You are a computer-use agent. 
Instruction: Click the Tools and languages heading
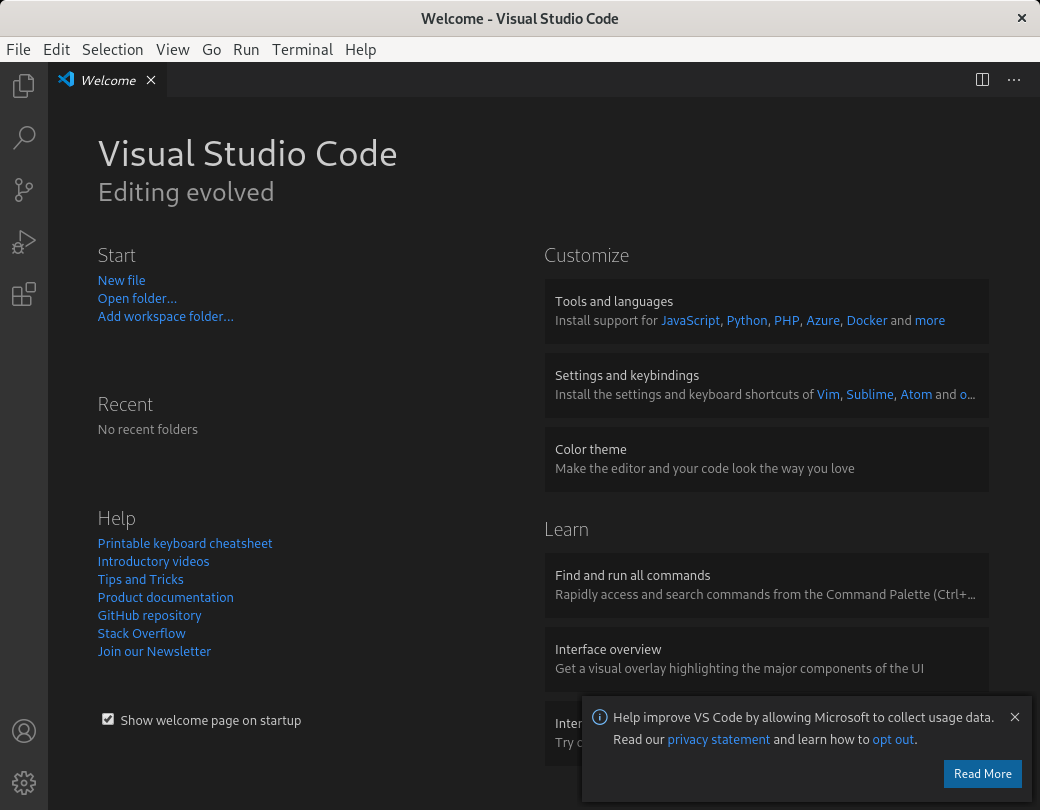tap(614, 302)
